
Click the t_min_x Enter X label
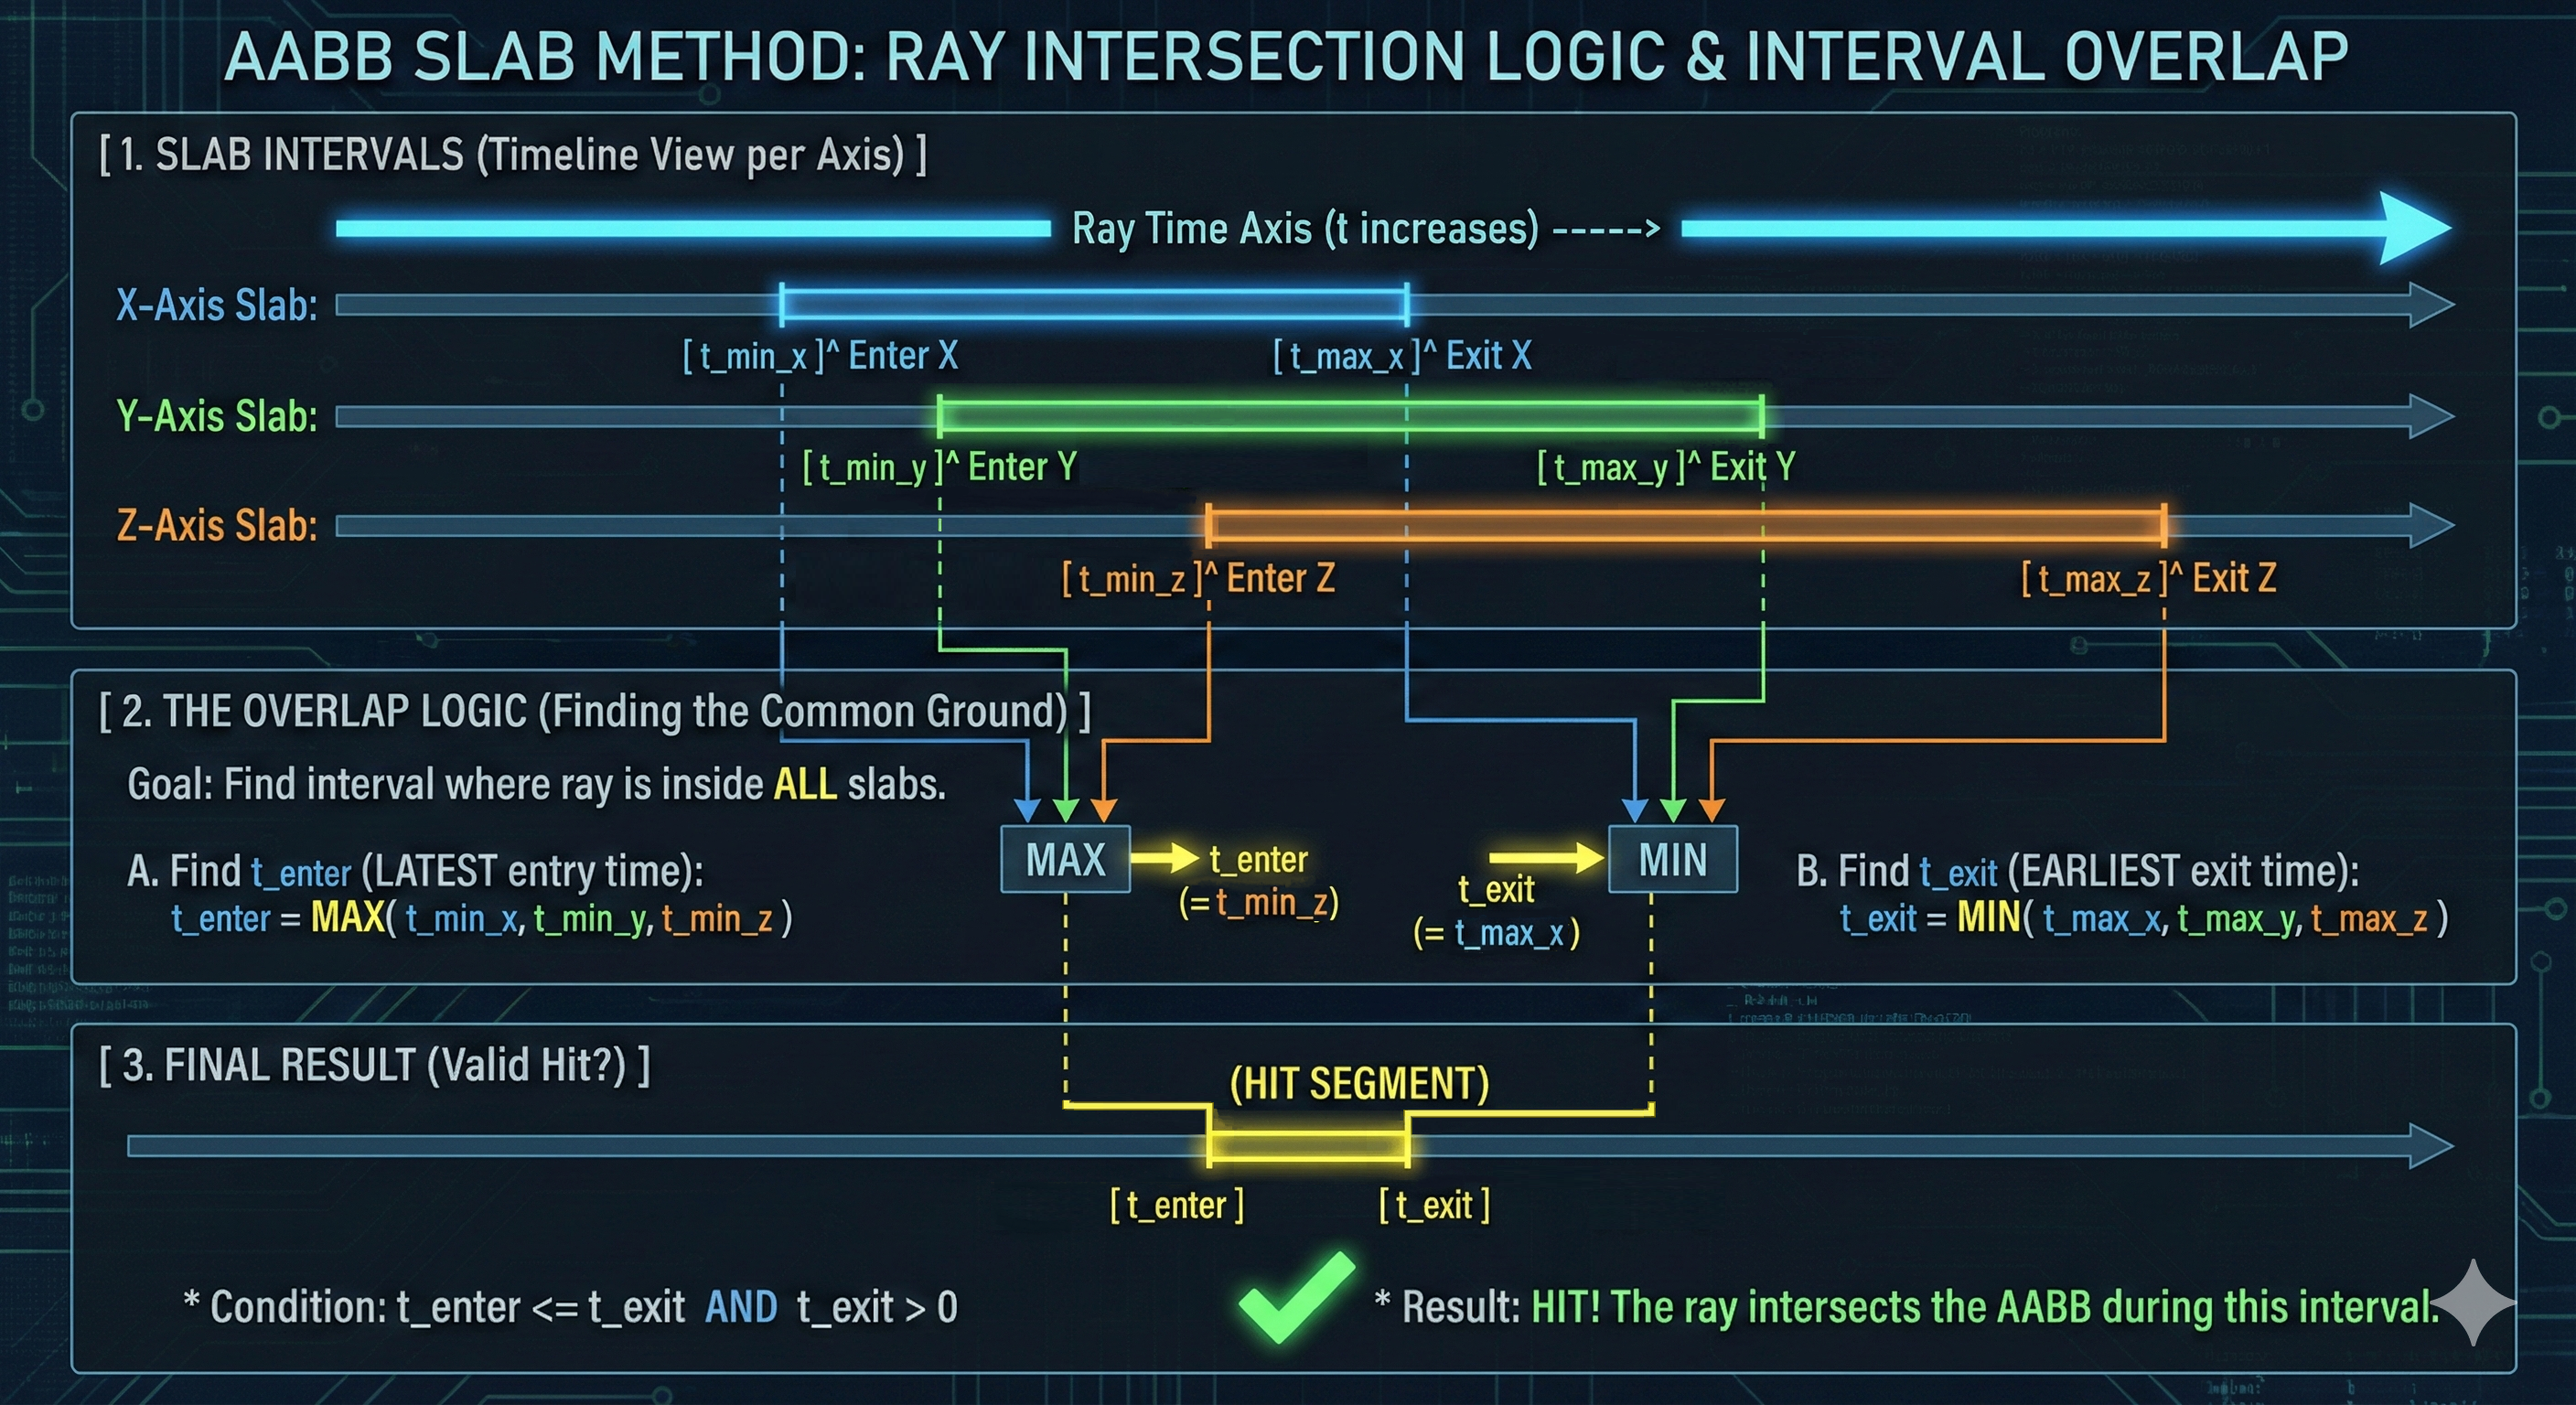819,356
